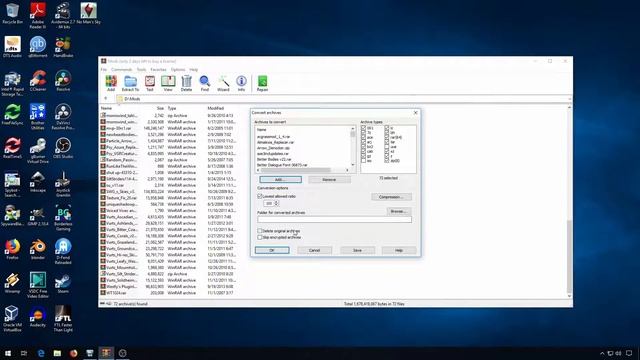Confirm conversion with the OK button
Viewport: 640px width, 360px height.
272,250
